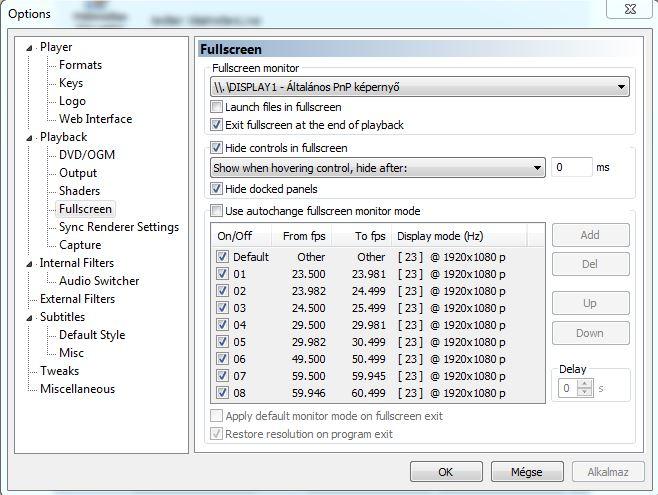The width and height of the screenshot is (658, 495).
Task: Go to the Output settings page
Action: point(78,173)
